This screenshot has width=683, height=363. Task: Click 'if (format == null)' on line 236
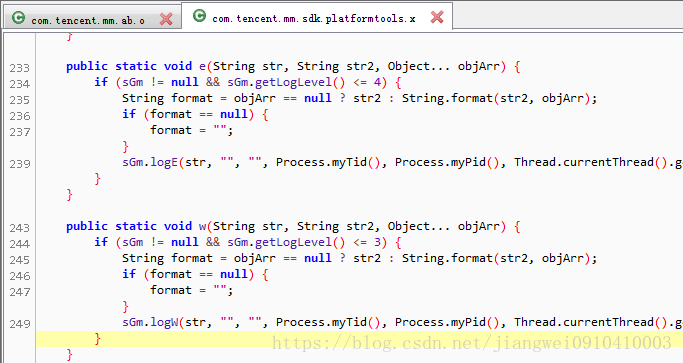pos(188,115)
